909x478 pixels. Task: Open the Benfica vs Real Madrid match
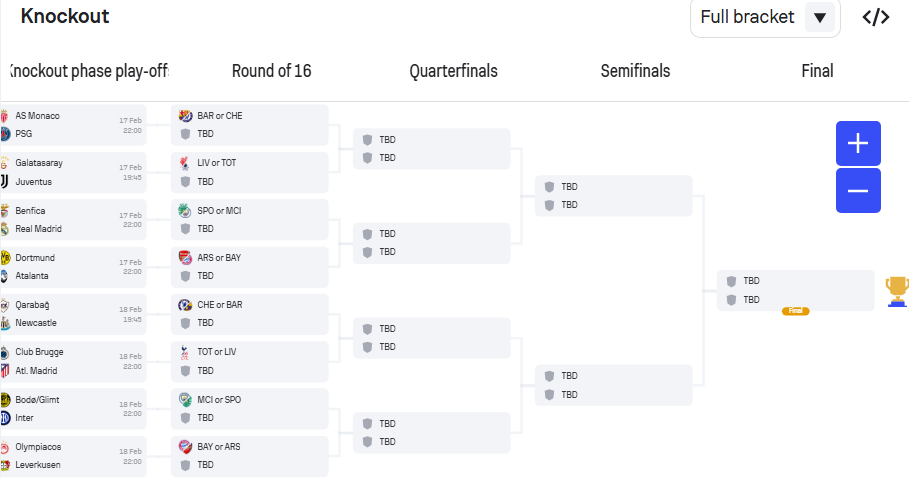pyautogui.click(x=73, y=220)
